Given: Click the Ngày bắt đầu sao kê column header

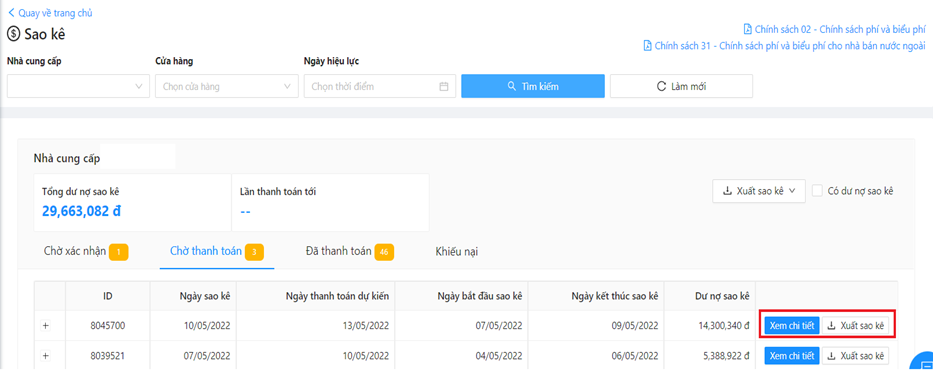Looking at the screenshot, I should [461, 296].
